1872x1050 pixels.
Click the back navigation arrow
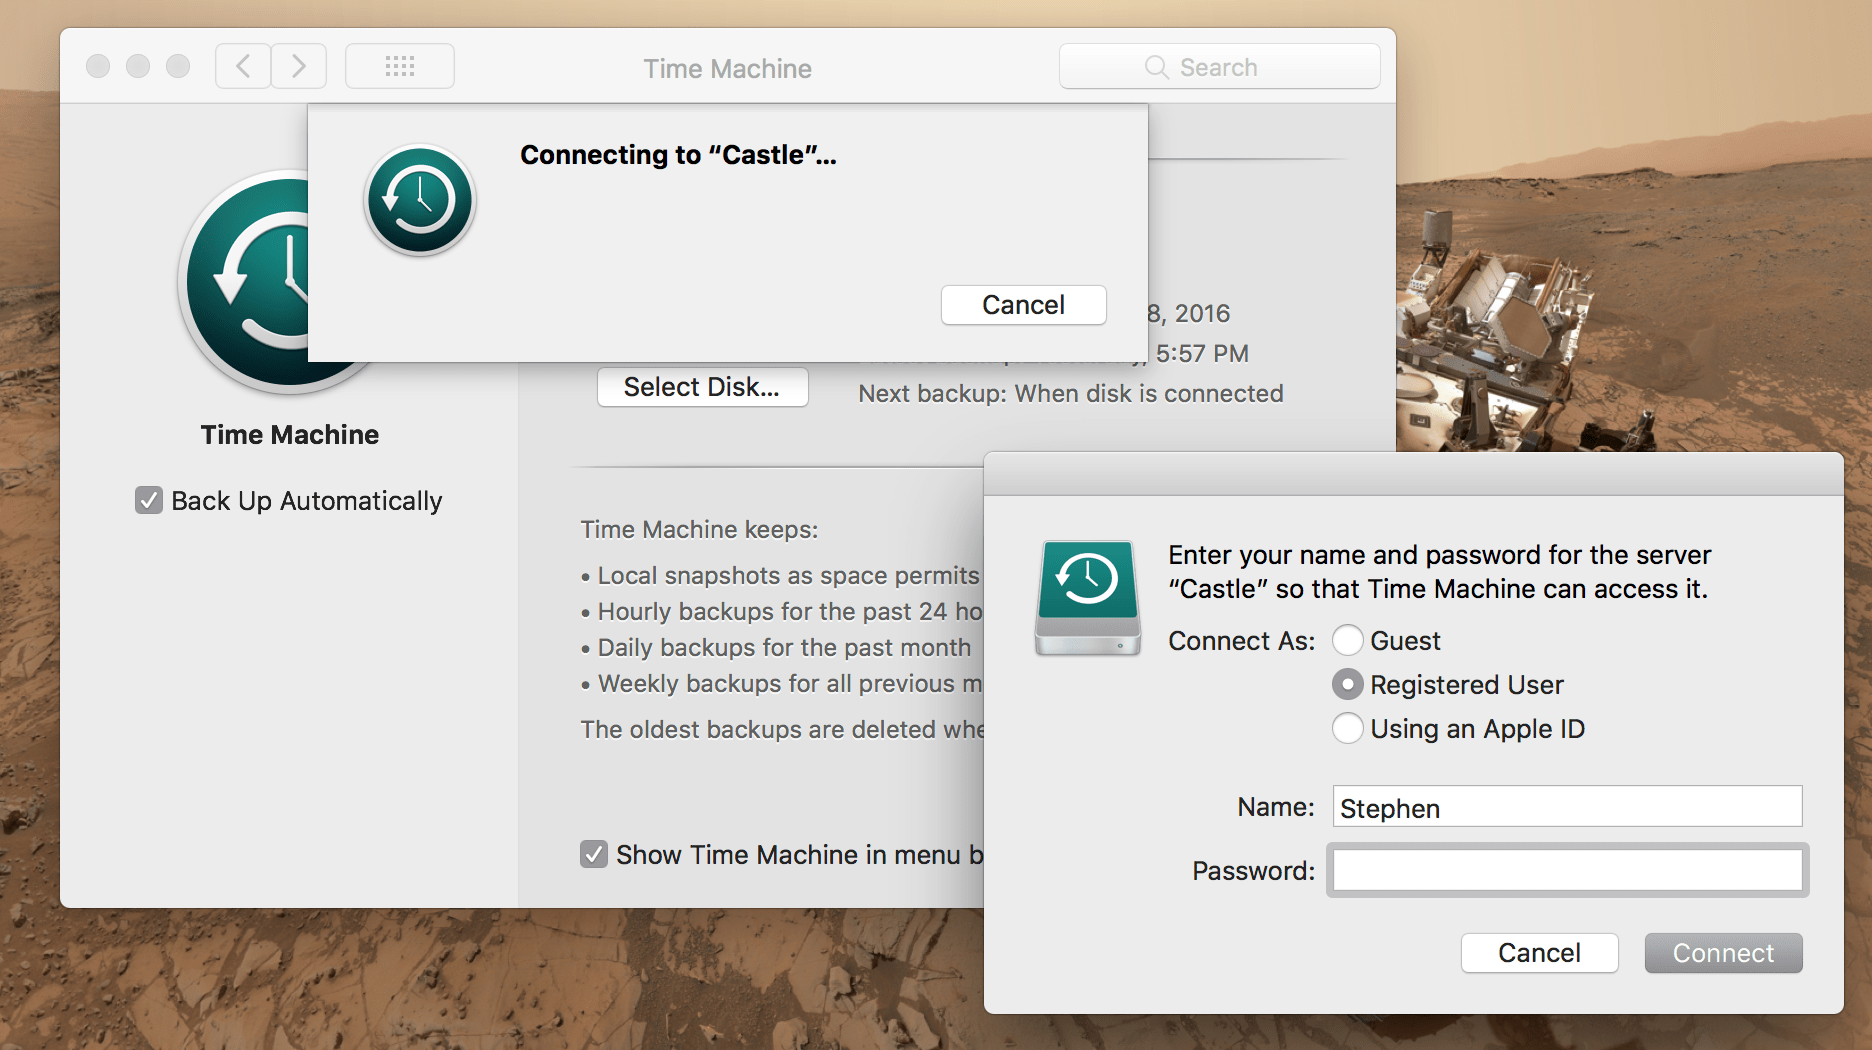[242, 65]
